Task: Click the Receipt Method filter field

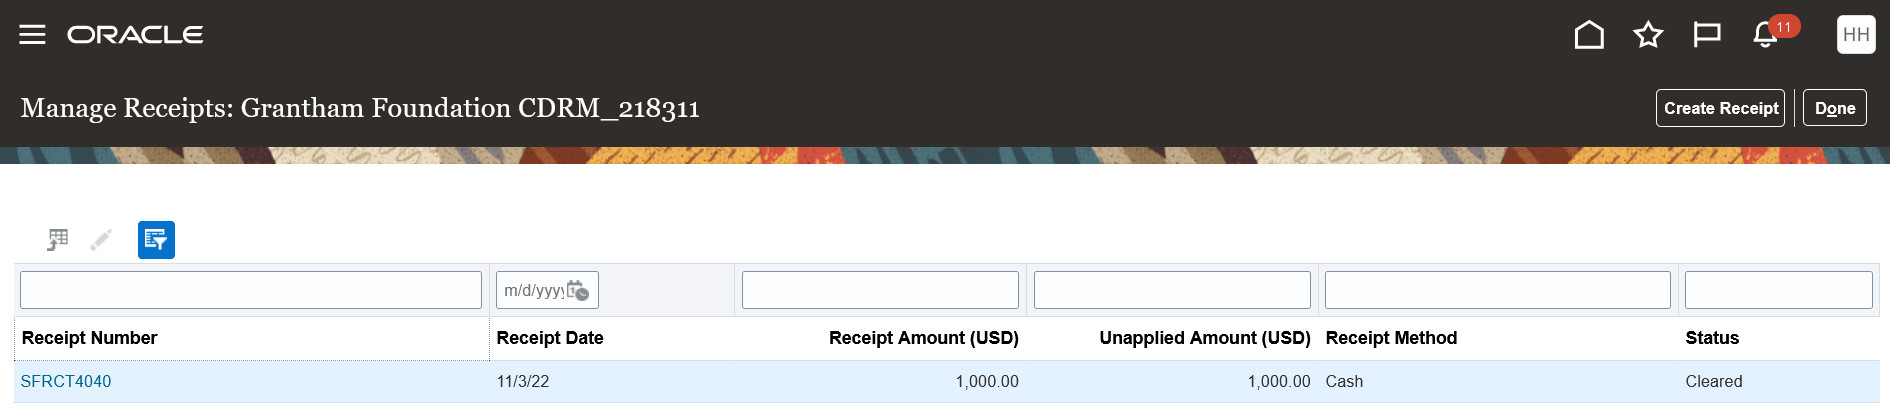Action: tap(1497, 290)
